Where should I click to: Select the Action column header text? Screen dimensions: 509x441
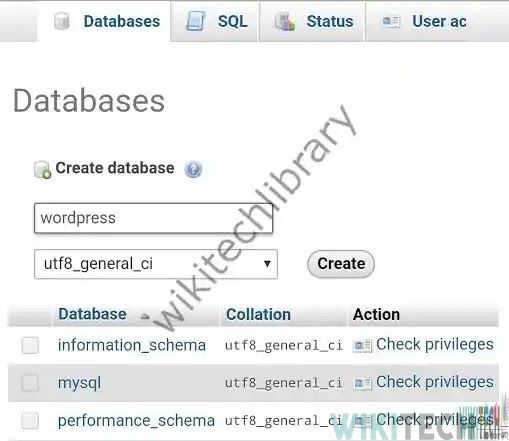(376, 314)
